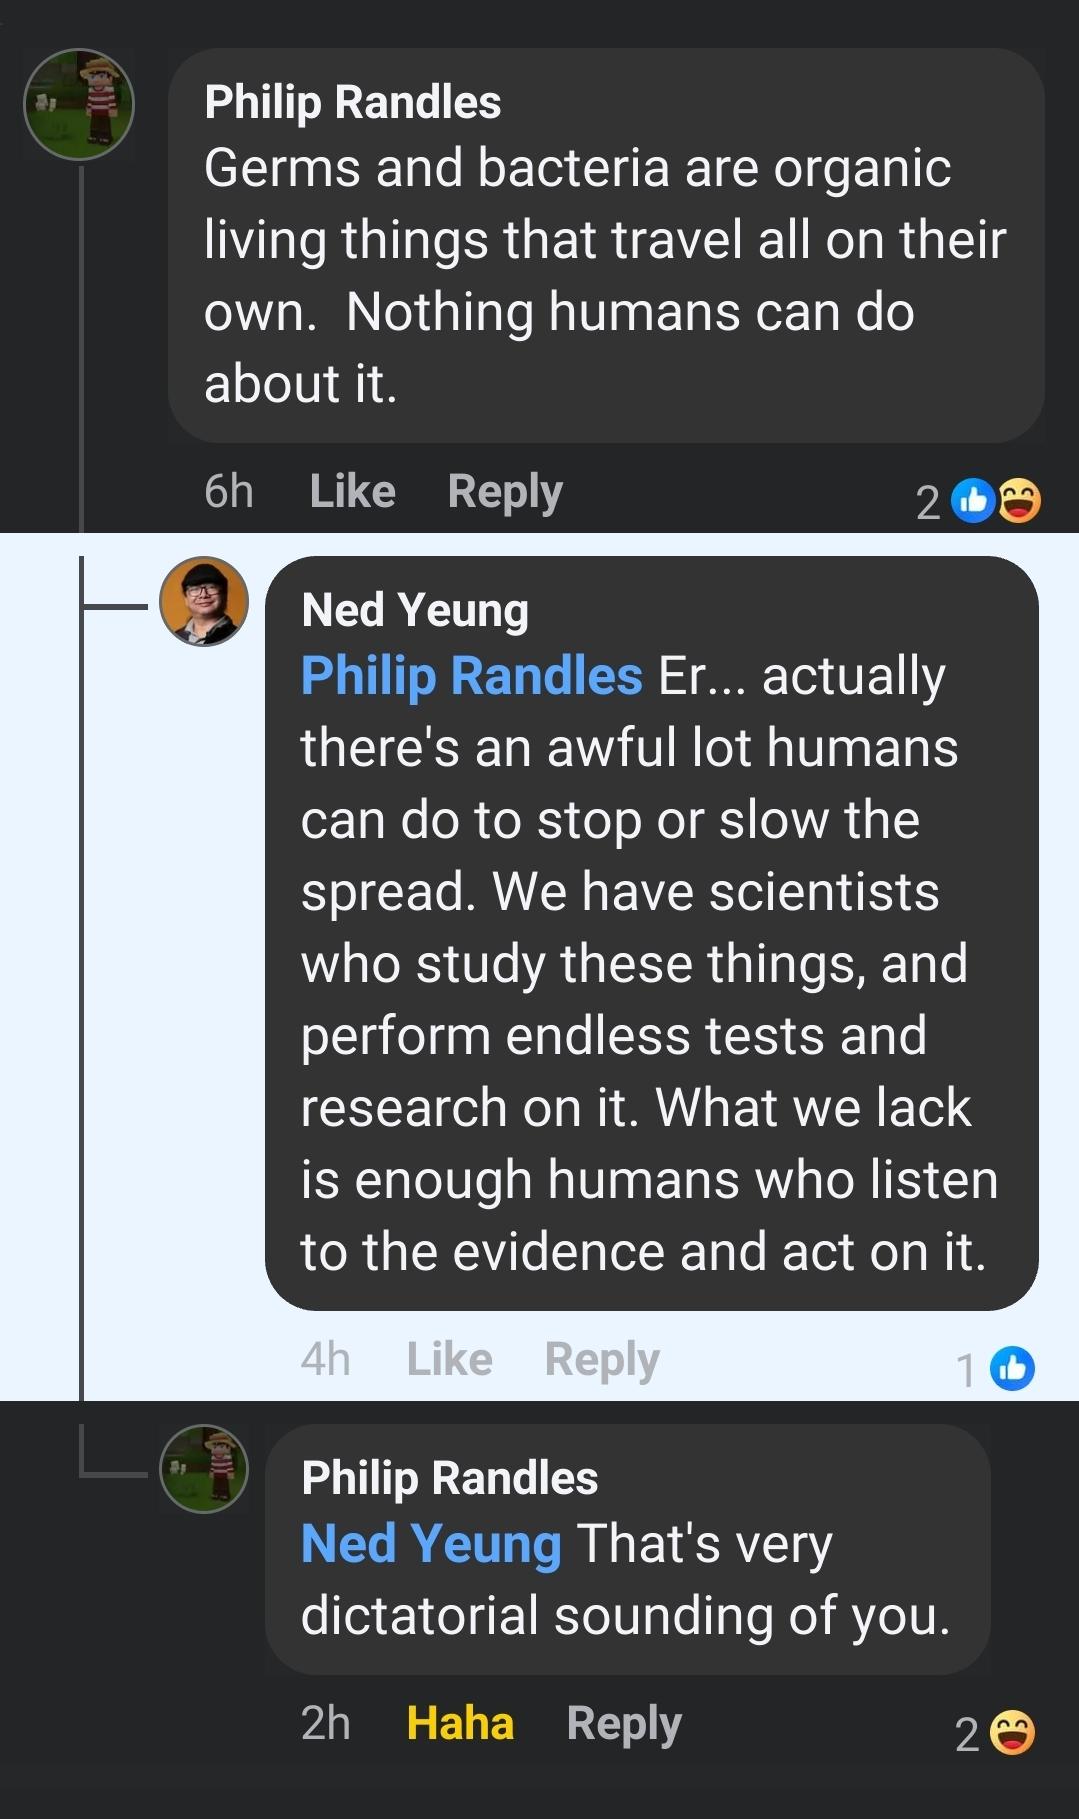Image resolution: width=1079 pixels, height=1819 pixels.
Task: Remove Haha reaction from last reply
Action: tap(460, 1723)
